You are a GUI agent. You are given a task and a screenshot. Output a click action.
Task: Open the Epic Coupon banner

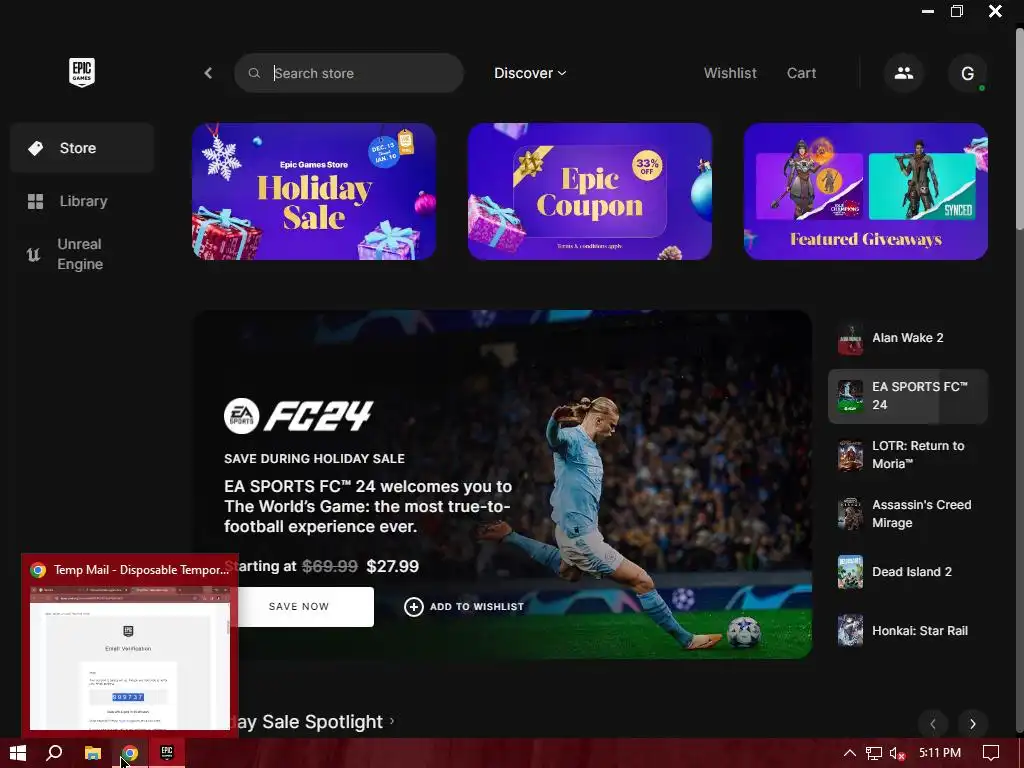pos(590,191)
